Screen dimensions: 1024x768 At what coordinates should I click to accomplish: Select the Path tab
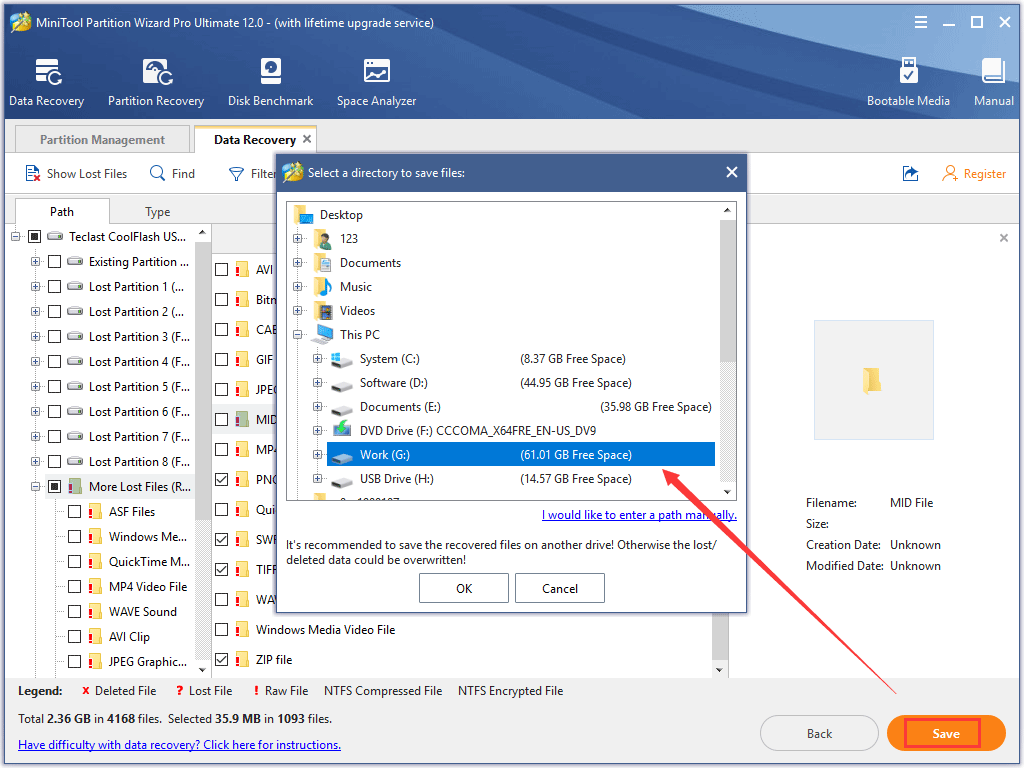[62, 212]
